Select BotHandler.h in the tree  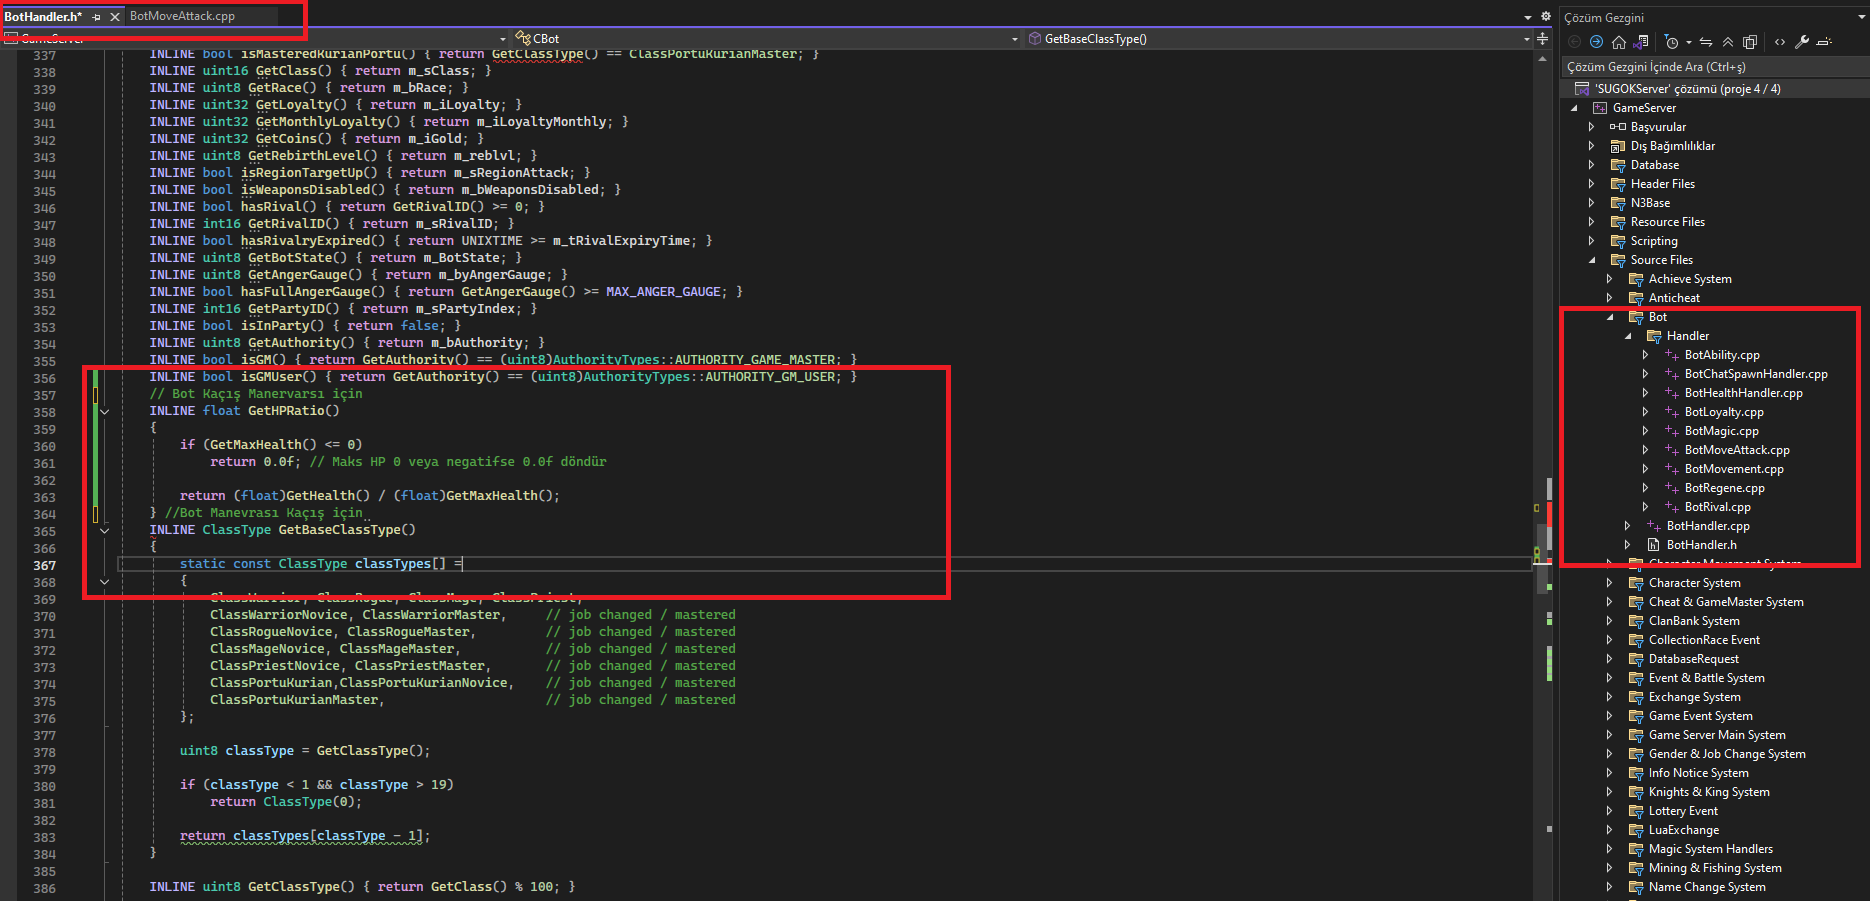[x=1701, y=545]
